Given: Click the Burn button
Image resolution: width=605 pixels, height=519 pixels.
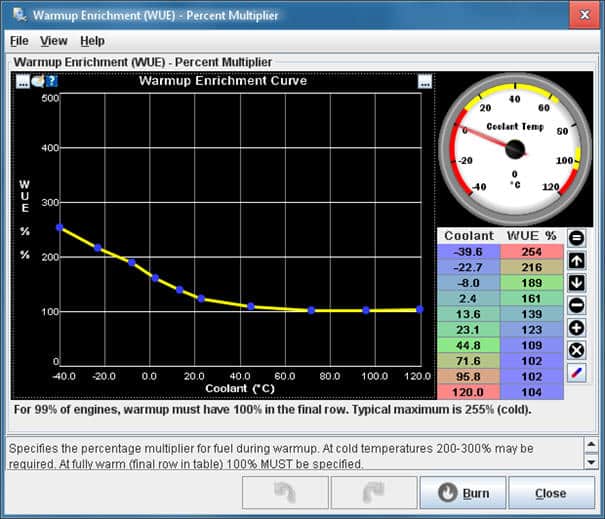Looking at the screenshot, I should [461, 493].
